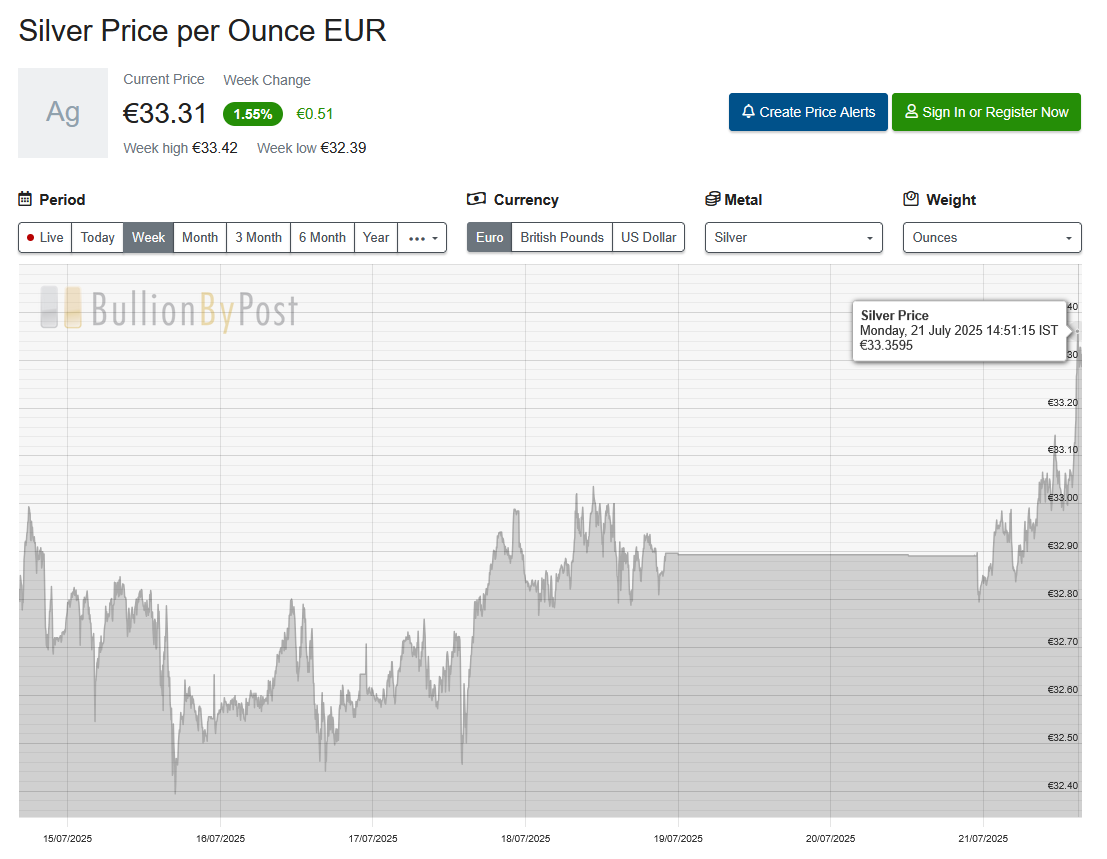This screenshot has width=1107, height=859.
Task: Click the 1.55% week change badge
Action: click(253, 114)
